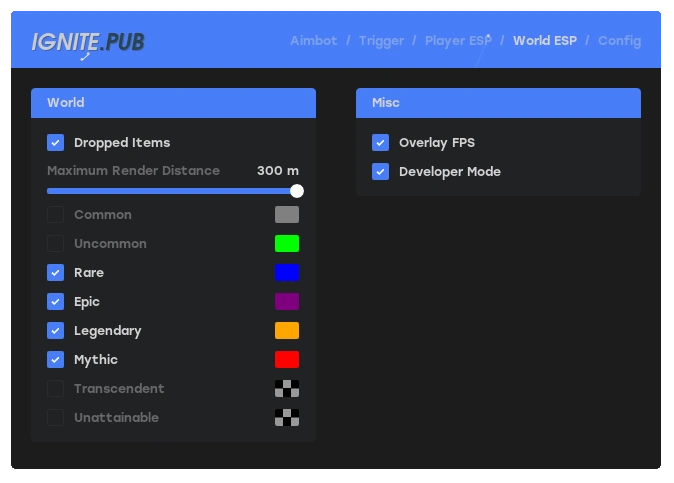Pick the green Uncommon color swatch
This screenshot has height=483, width=674.
pos(287,244)
